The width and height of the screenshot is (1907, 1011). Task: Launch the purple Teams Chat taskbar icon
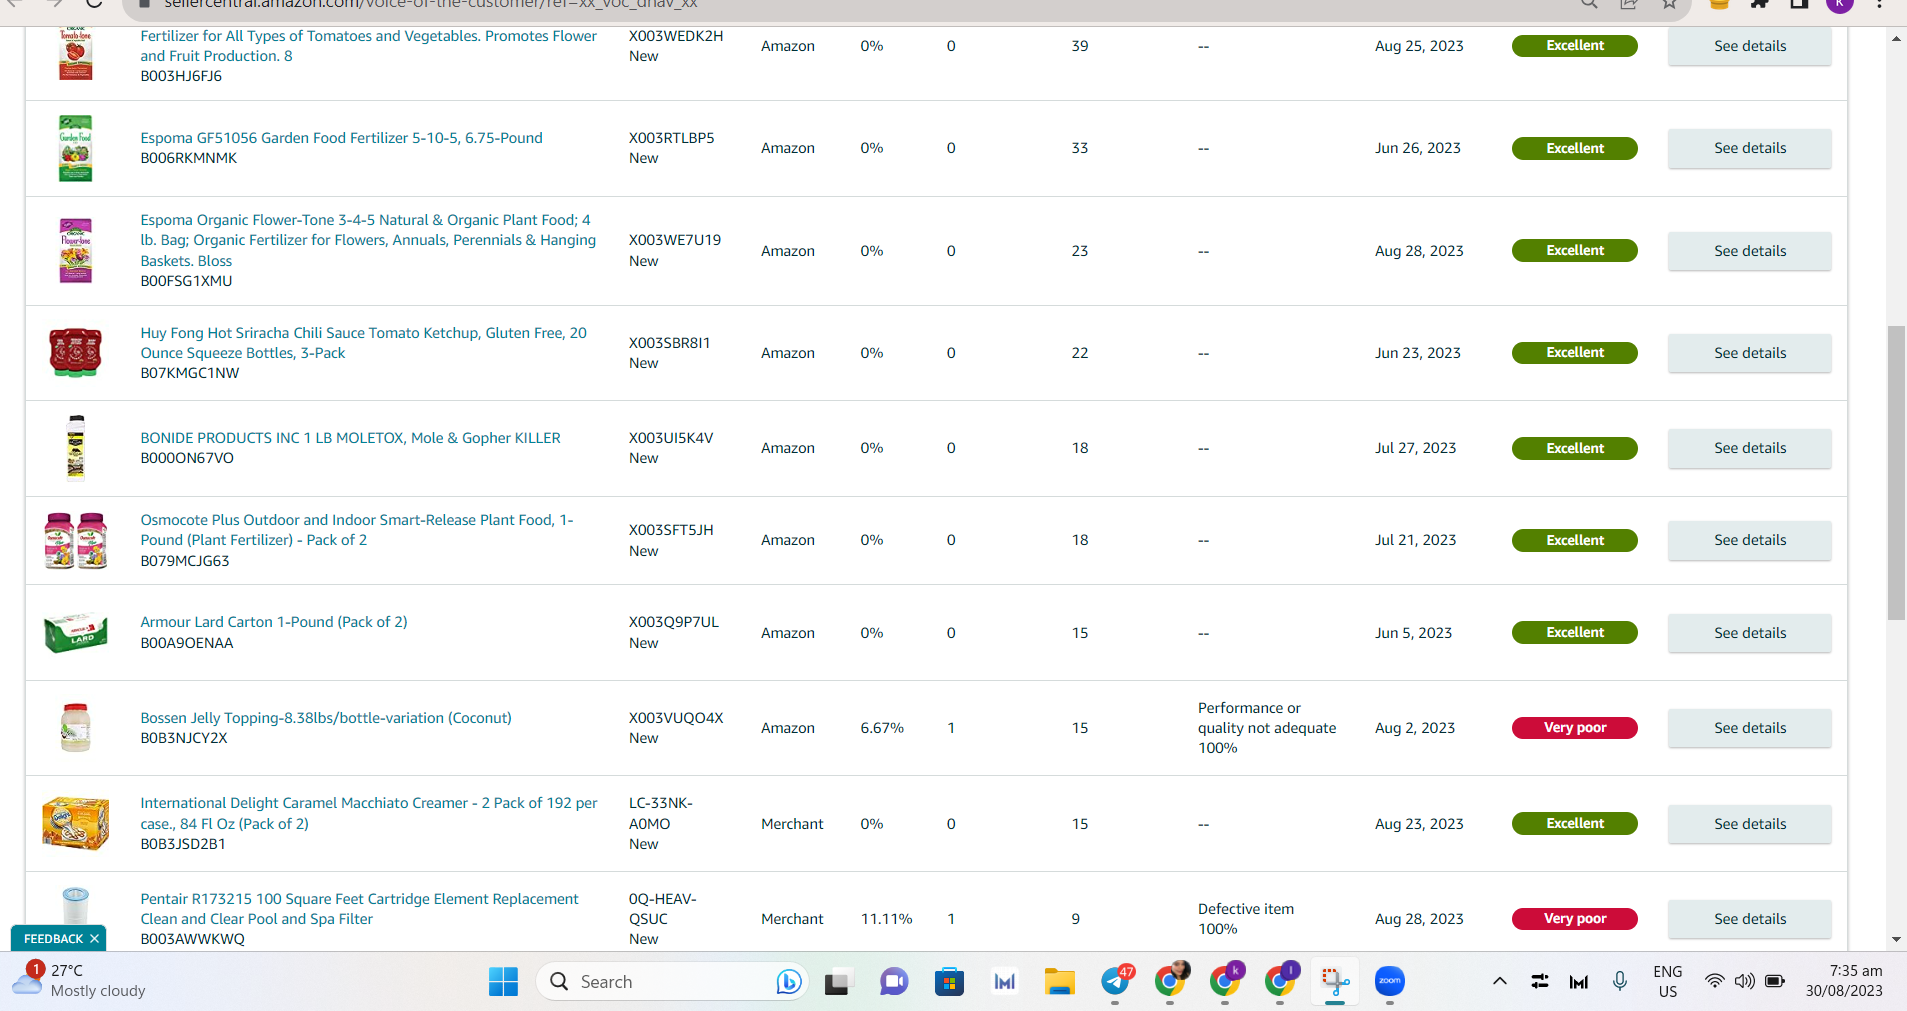pos(894,982)
